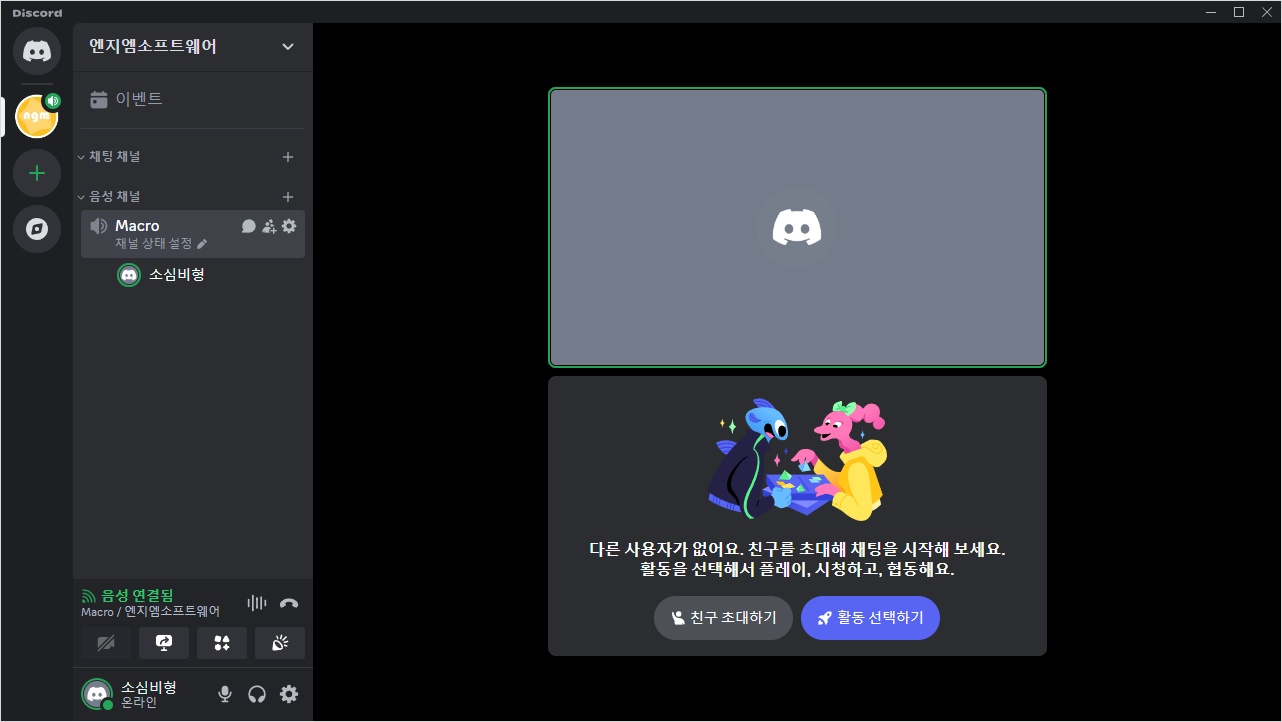Deafen with the headphones icon
The image size is (1282, 722).
(x=257, y=694)
